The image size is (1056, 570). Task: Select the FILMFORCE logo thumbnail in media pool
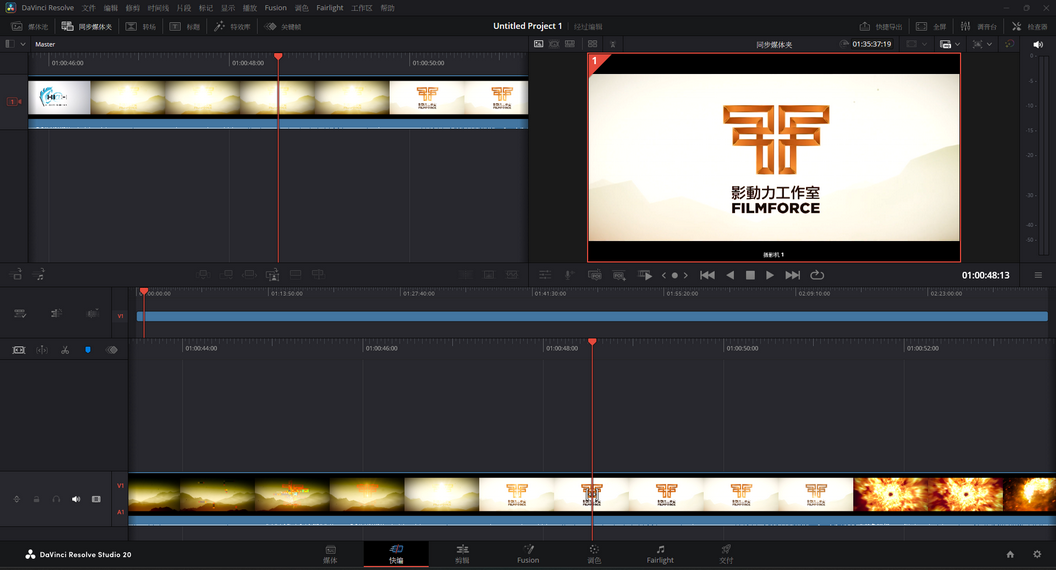pos(427,98)
